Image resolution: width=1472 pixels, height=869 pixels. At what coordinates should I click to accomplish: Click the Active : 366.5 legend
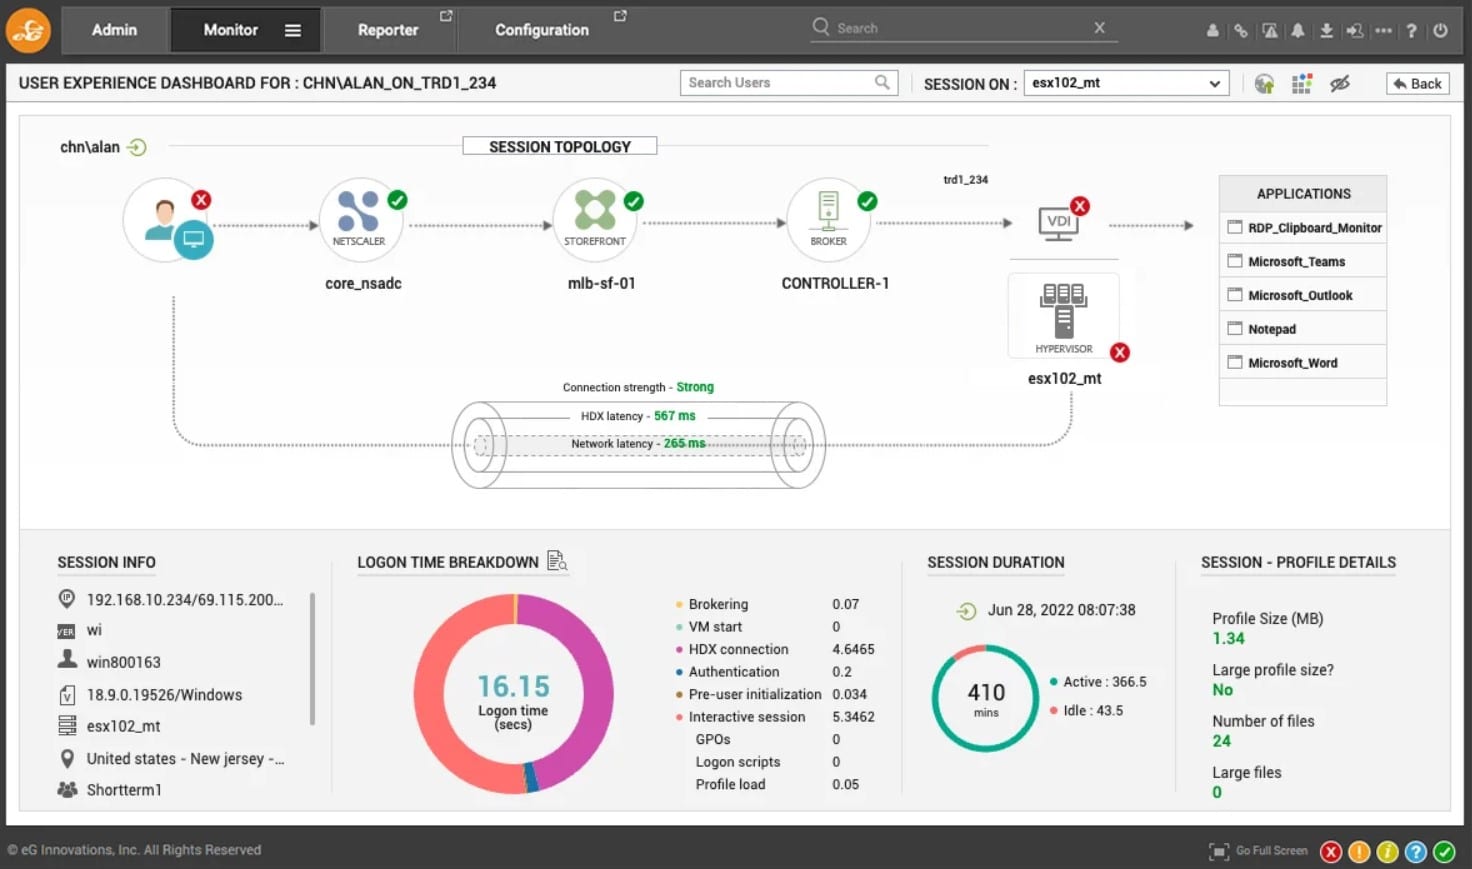[1098, 682]
